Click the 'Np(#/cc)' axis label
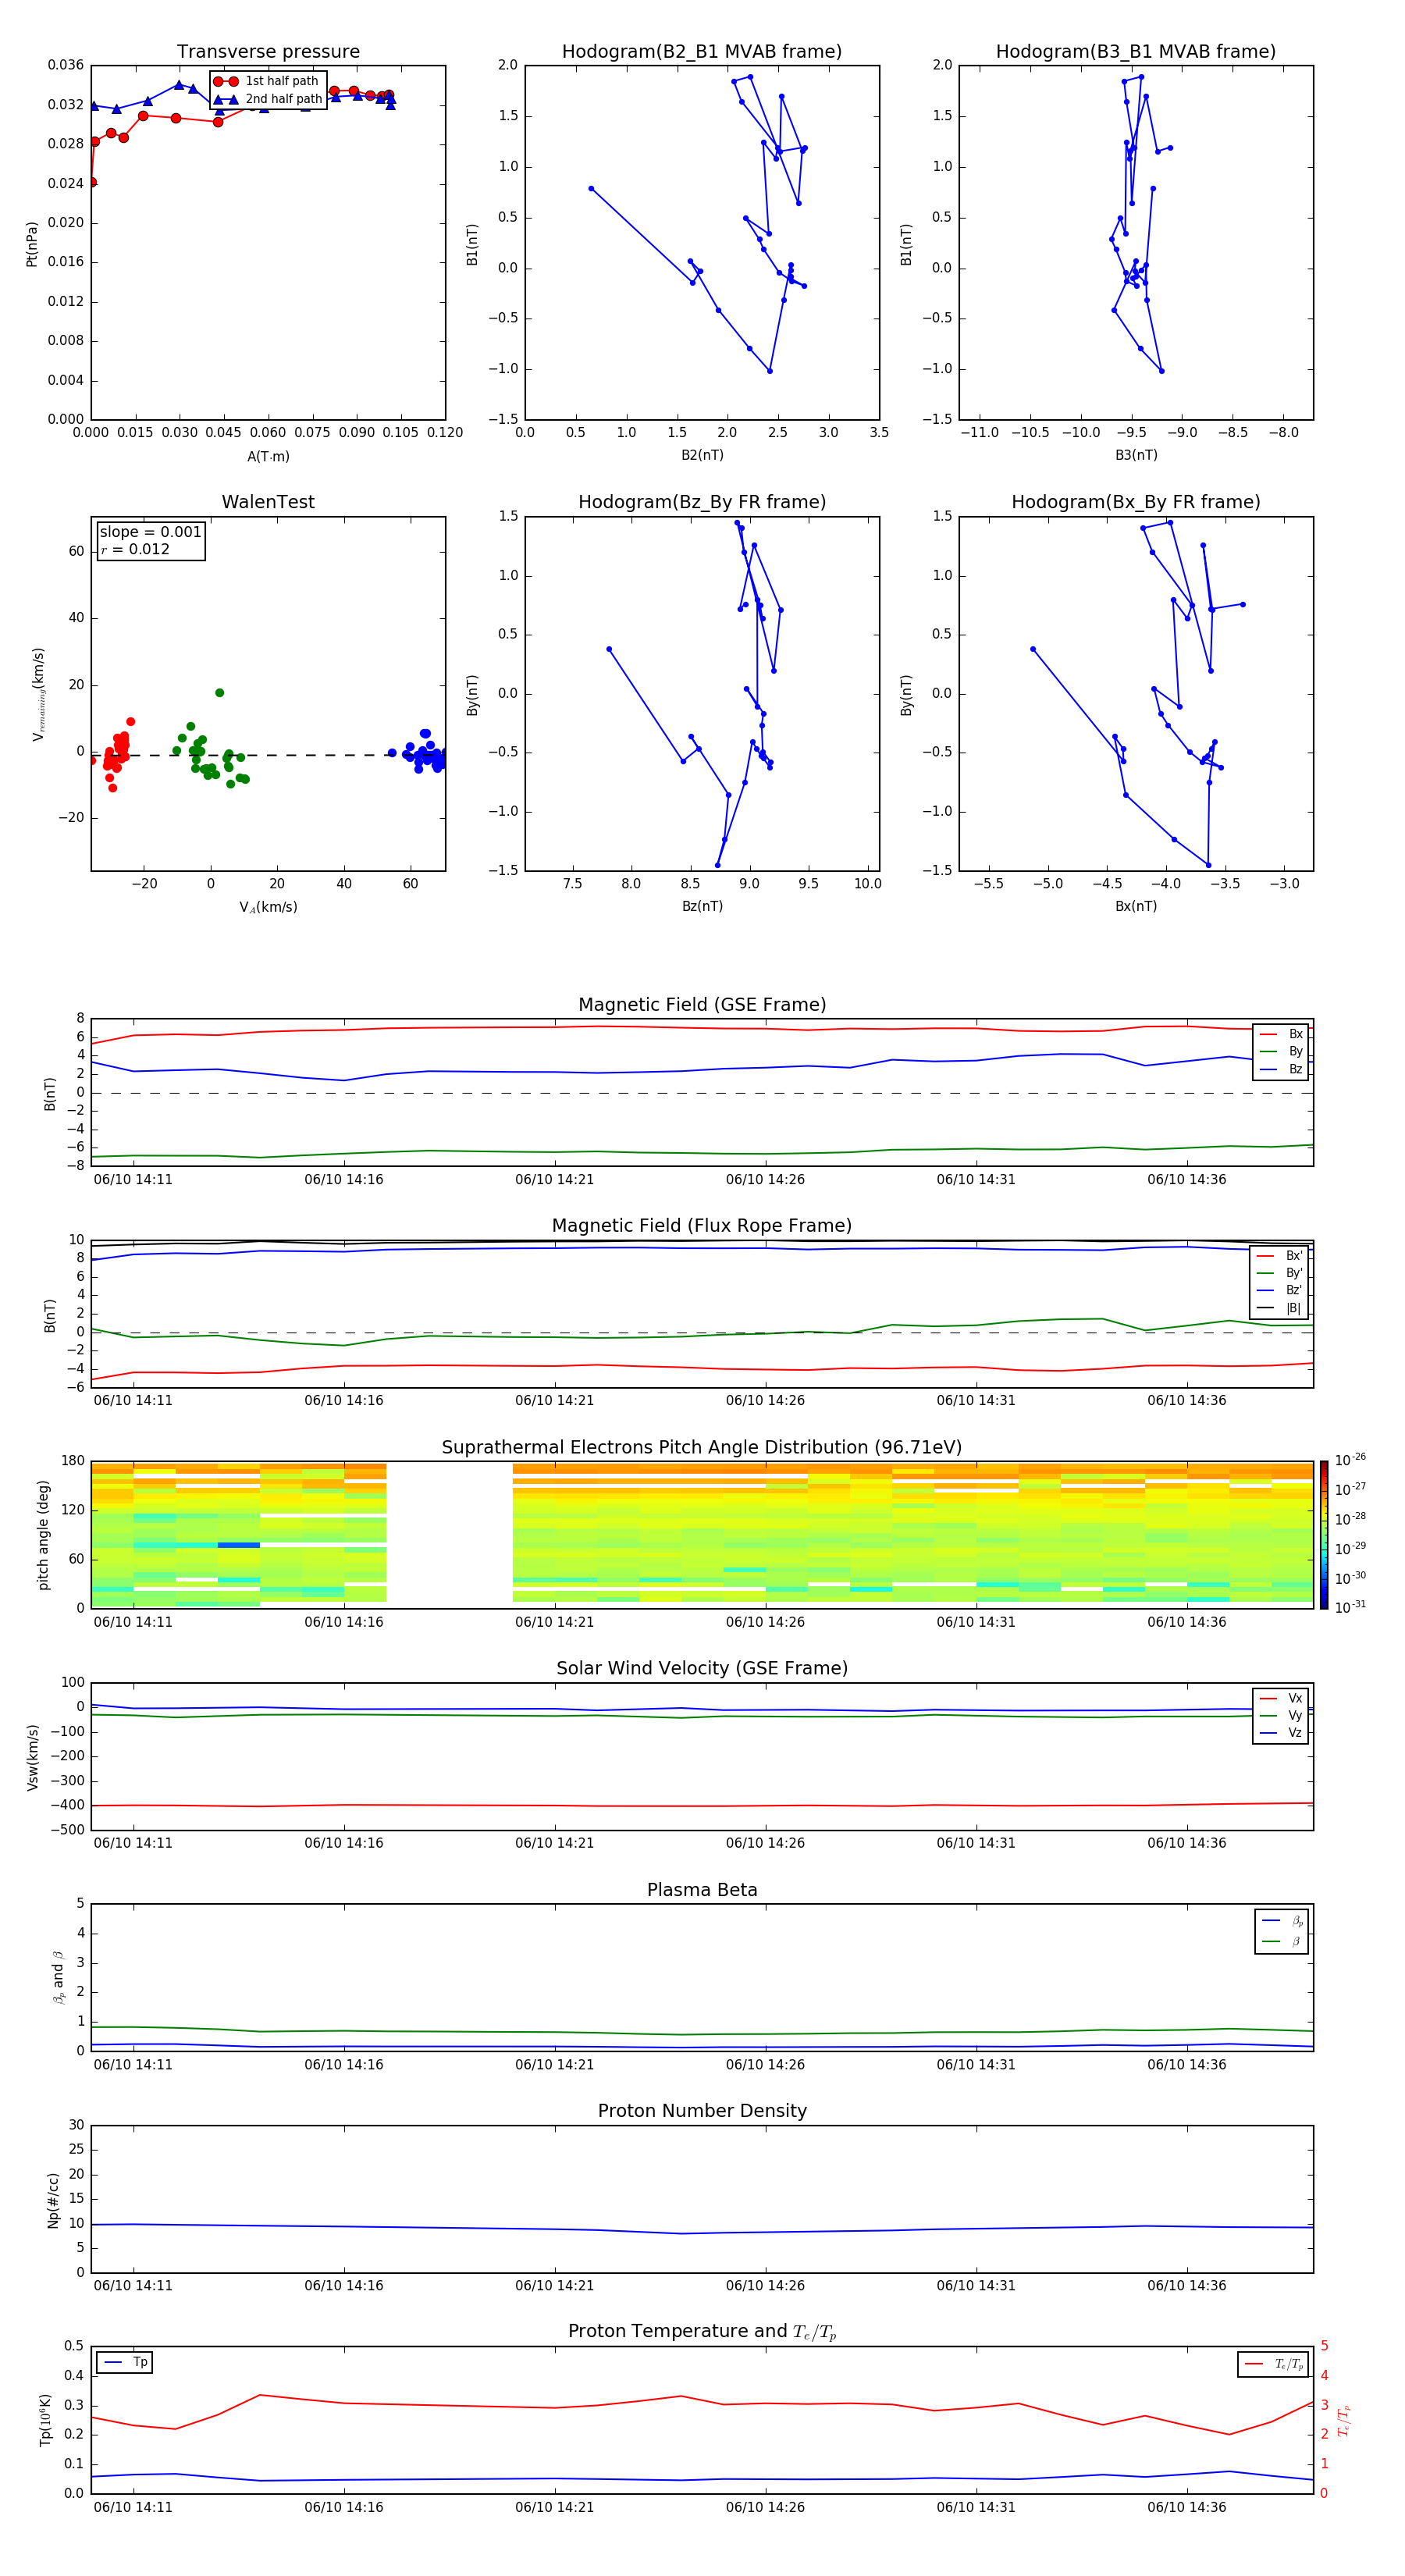 (x=53, y=2200)
